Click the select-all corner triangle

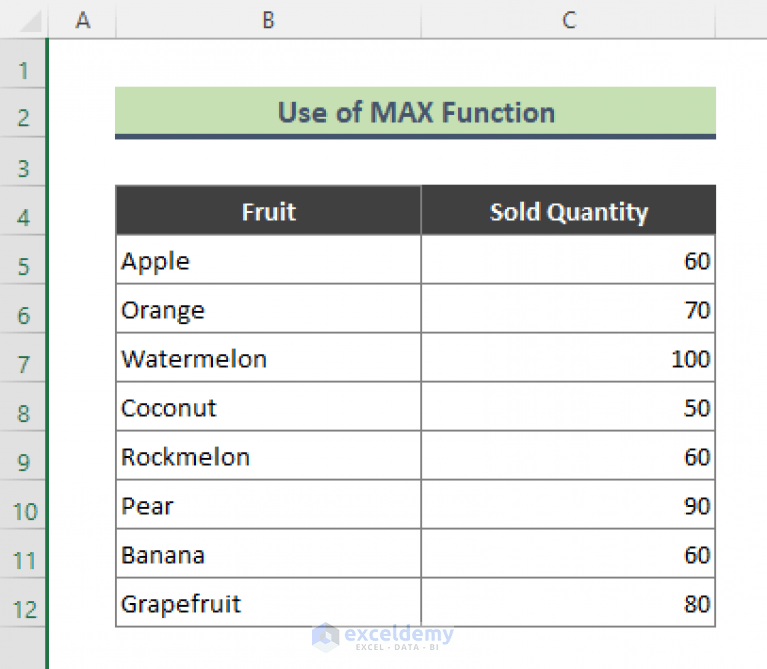click(30, 22)
